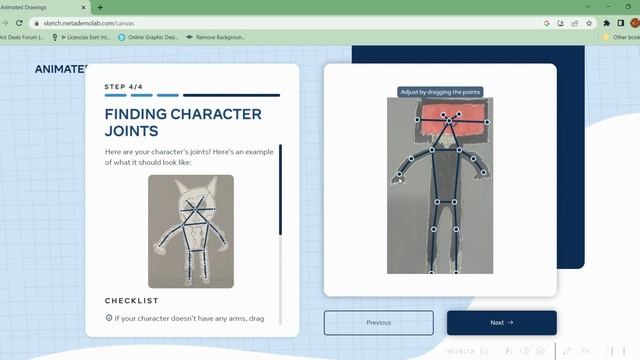The width and height of the screenshot is (640, 360).
Task: Click the first step progress segment
Action: pos(116,95)
